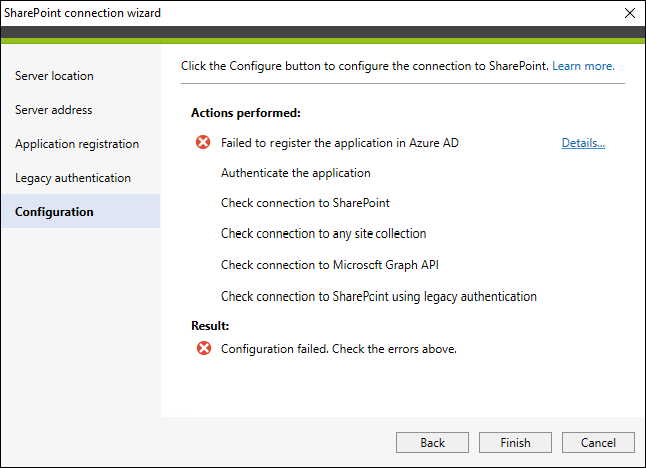Follow the Learn more link
The width and height of the screenshot is (646, 468).
[583, 66]
